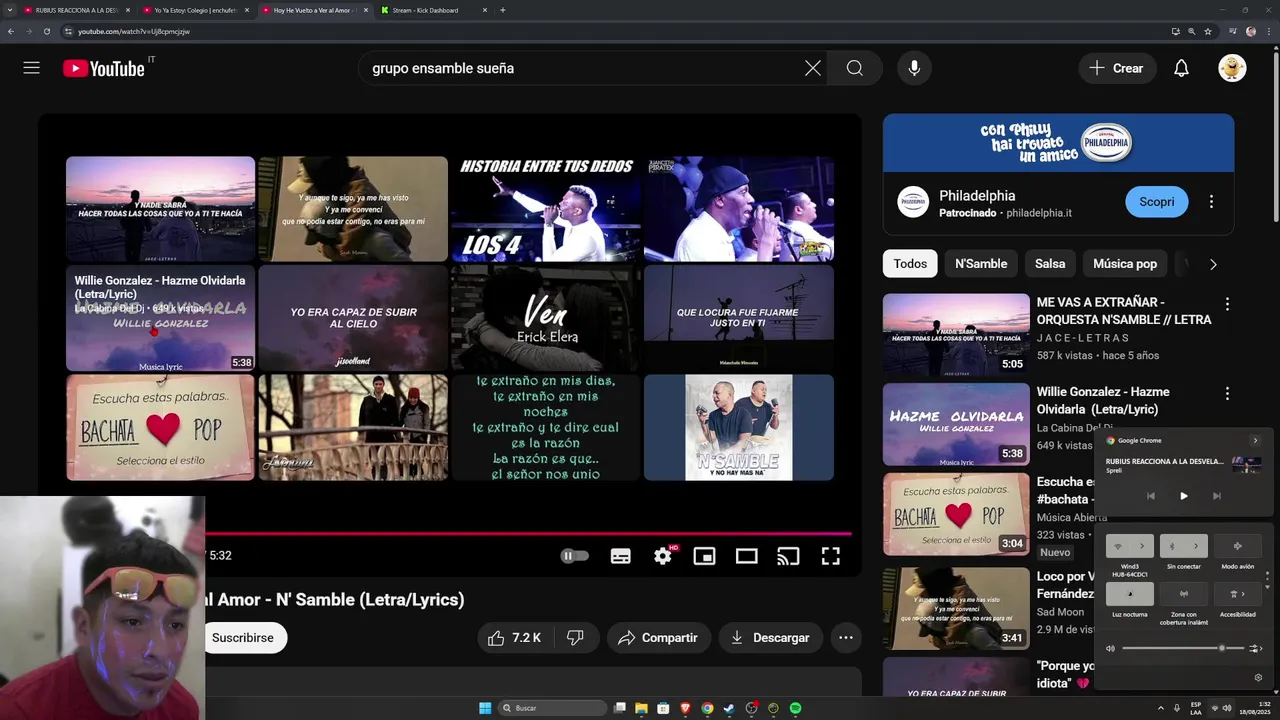Screen dimensions: 1280x720
Task: Expand the Accesibilidad options tile
Action: (x=1238, y=594)
